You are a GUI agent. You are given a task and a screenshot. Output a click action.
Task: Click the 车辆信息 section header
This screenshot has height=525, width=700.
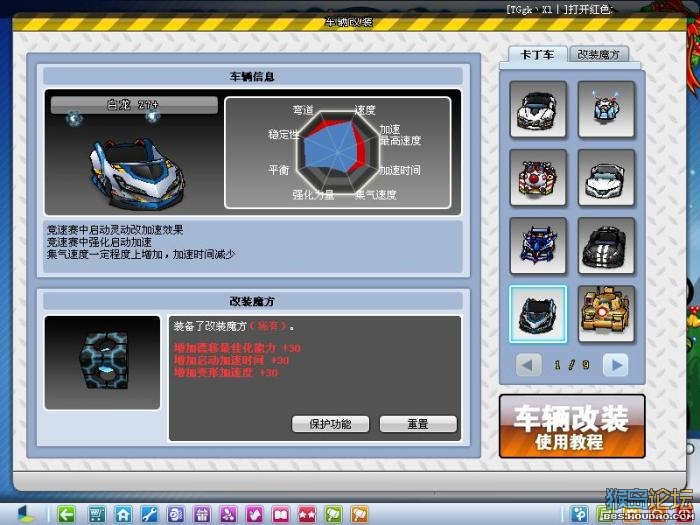252,76
